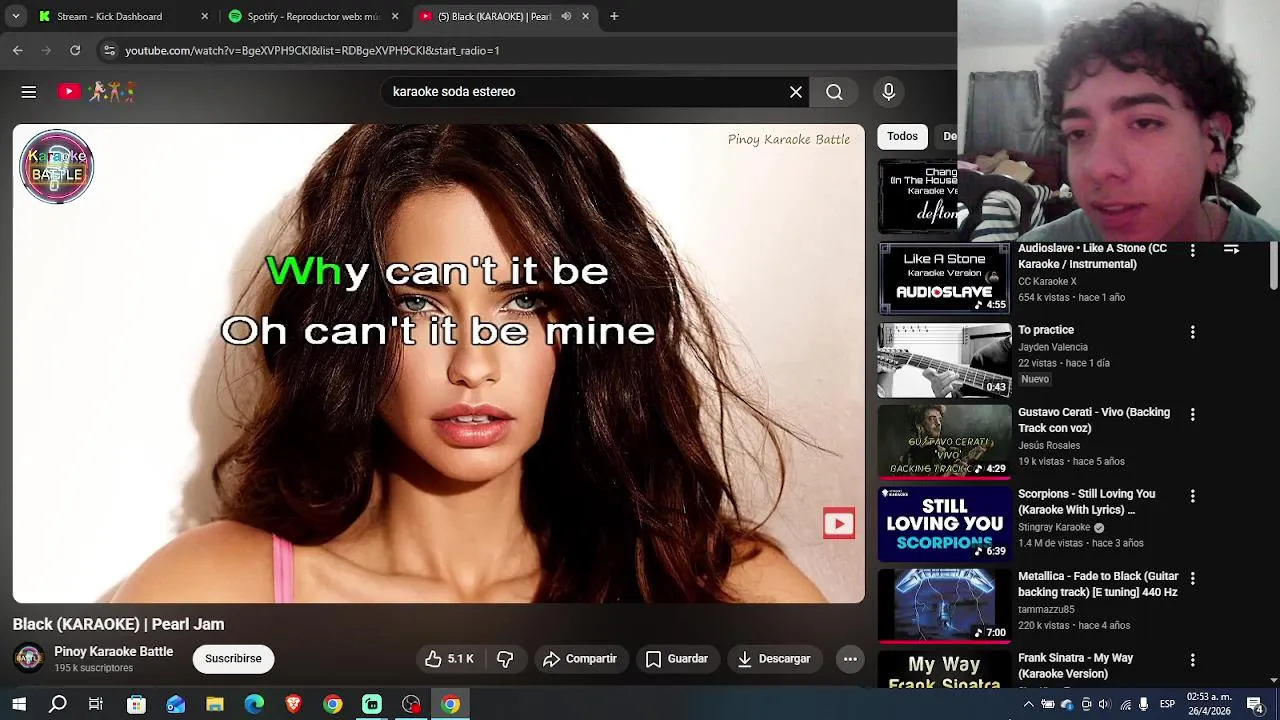1280x720 pixels.
Task: Open Task View on taskbar
Action: click(x=96, y=705)
